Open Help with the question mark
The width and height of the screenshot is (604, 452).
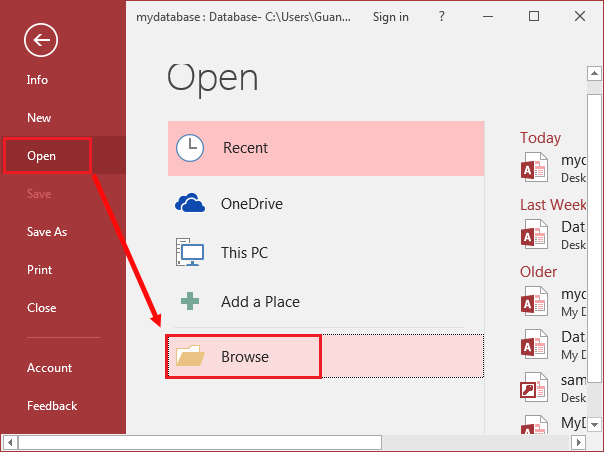441,17
